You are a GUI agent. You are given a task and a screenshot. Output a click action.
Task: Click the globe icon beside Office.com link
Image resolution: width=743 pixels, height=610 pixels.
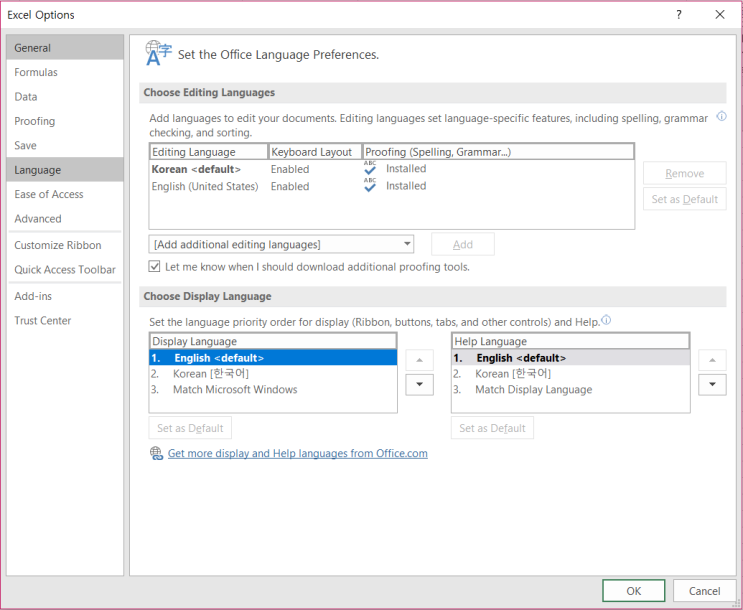(156, 453)
